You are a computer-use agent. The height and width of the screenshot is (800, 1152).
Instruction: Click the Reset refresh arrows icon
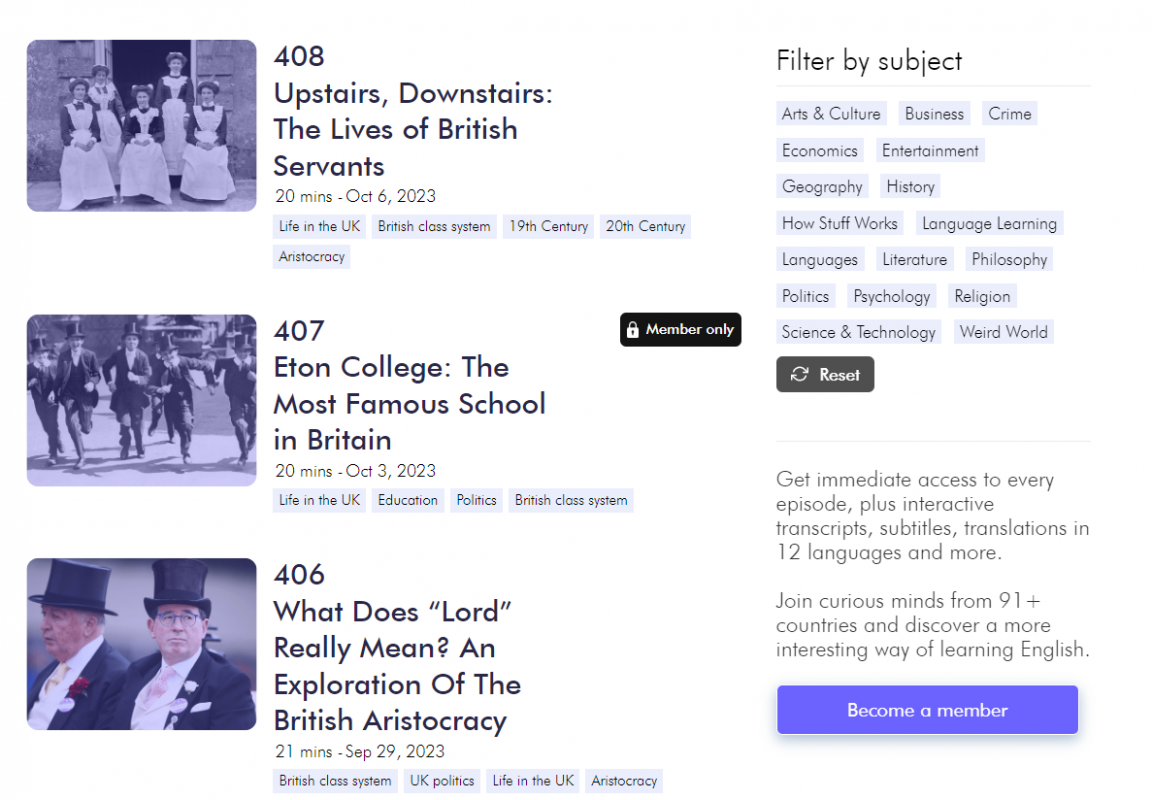click(x=799, y=375)
